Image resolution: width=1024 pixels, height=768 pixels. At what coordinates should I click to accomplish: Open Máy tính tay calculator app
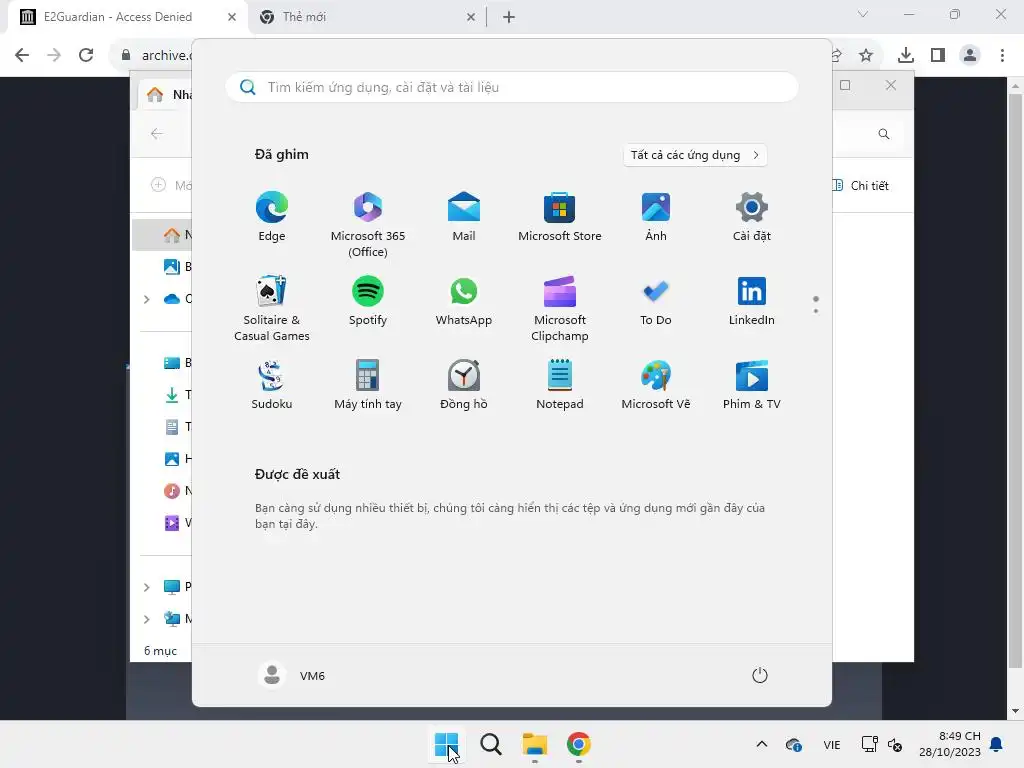[368, 385]
